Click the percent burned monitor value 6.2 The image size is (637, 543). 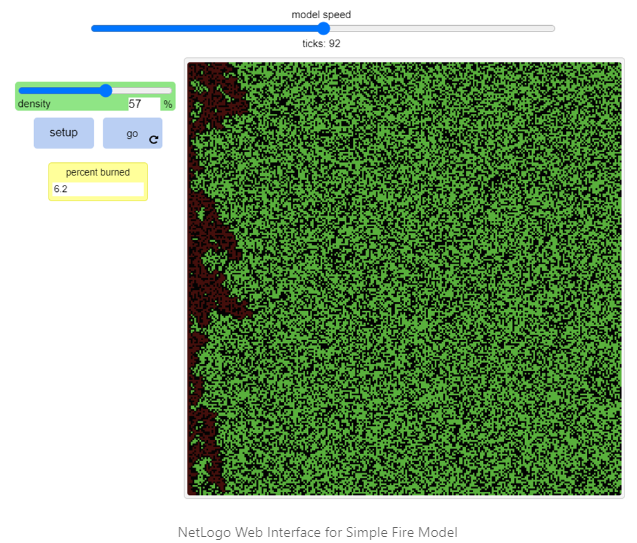[98, 189]
